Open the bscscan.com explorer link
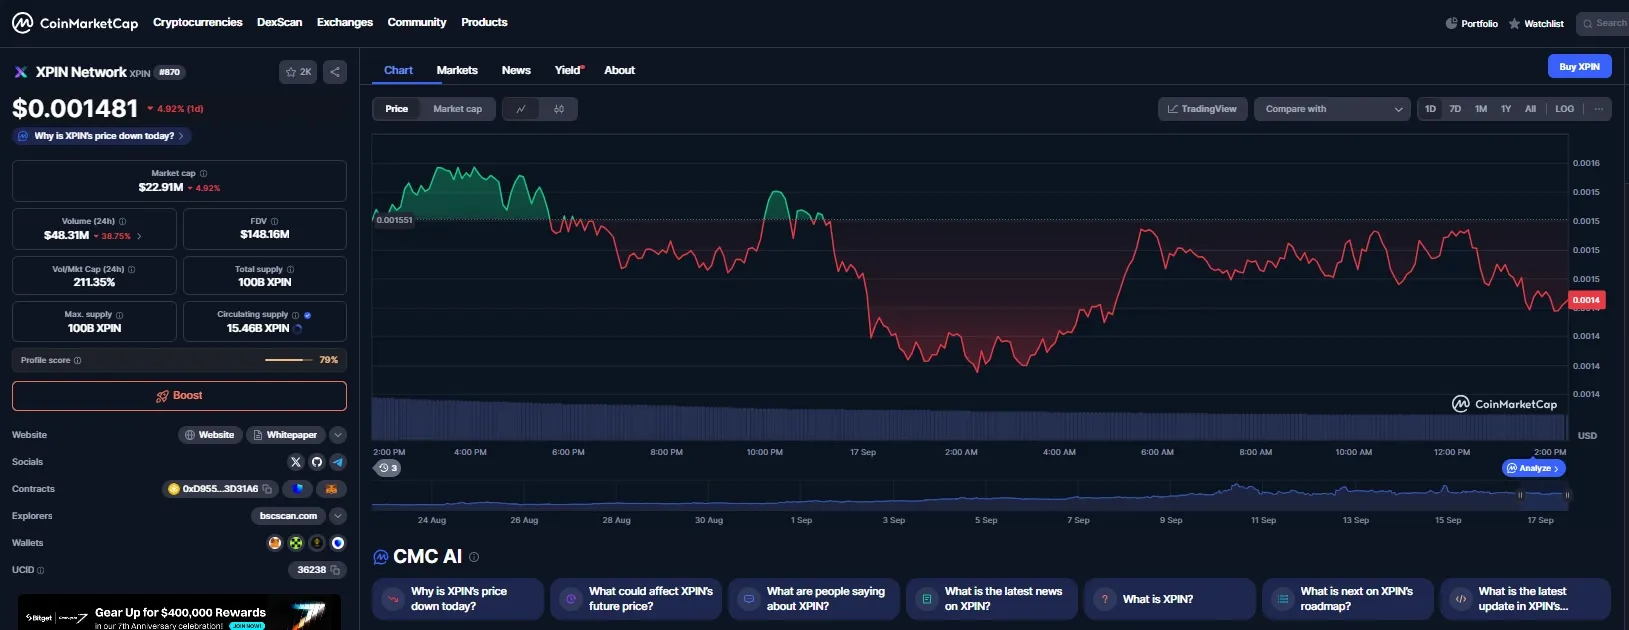 (288, 516)
